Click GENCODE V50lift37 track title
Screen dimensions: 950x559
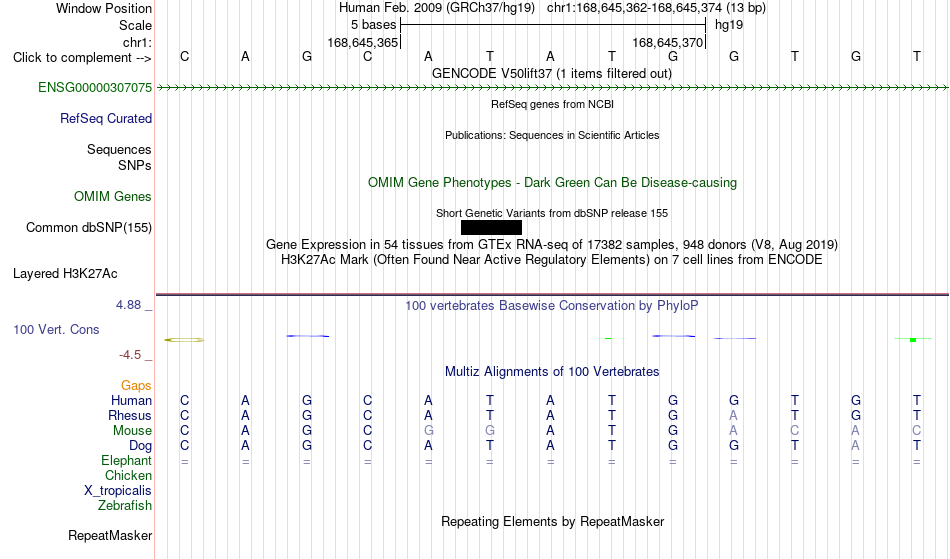click(552, 74)
